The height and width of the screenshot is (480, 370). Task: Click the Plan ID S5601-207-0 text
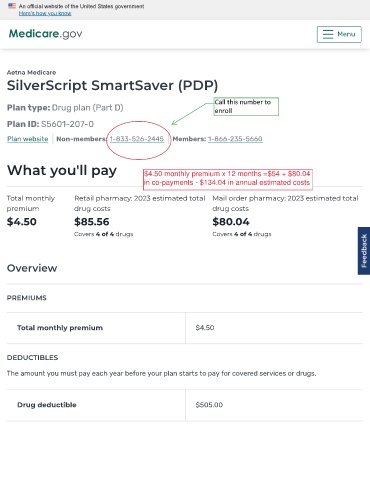50,124
